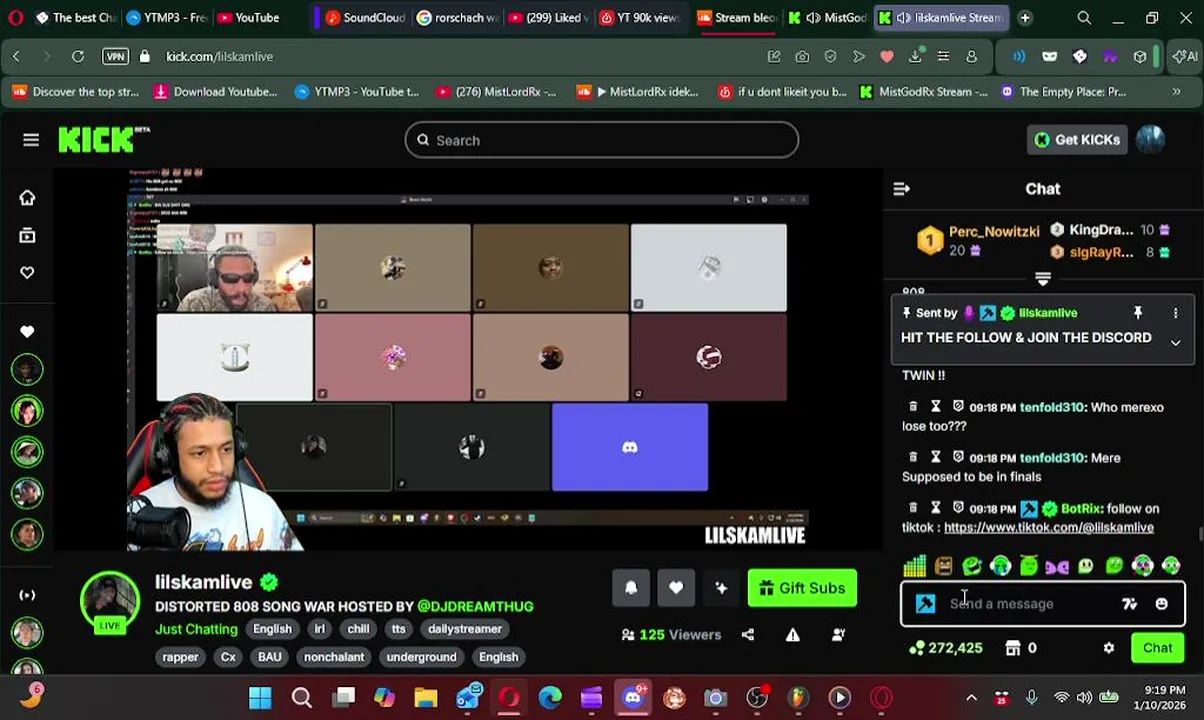Open the chat identity badge icon in message box
This screenshot has width=1204, height=720.
coord(925,604)
